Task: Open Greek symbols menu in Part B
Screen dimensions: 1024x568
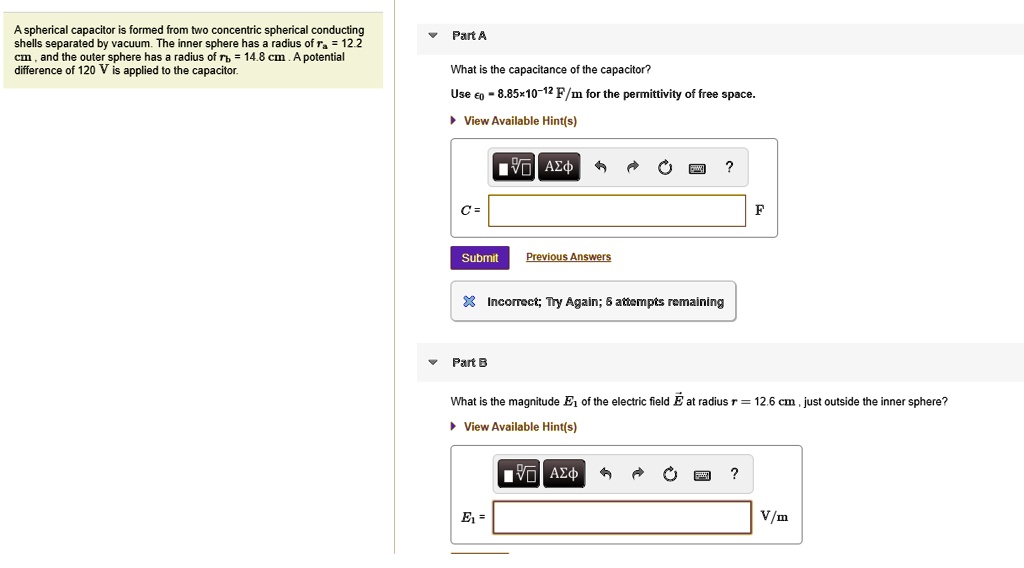Action: [564, 474]
